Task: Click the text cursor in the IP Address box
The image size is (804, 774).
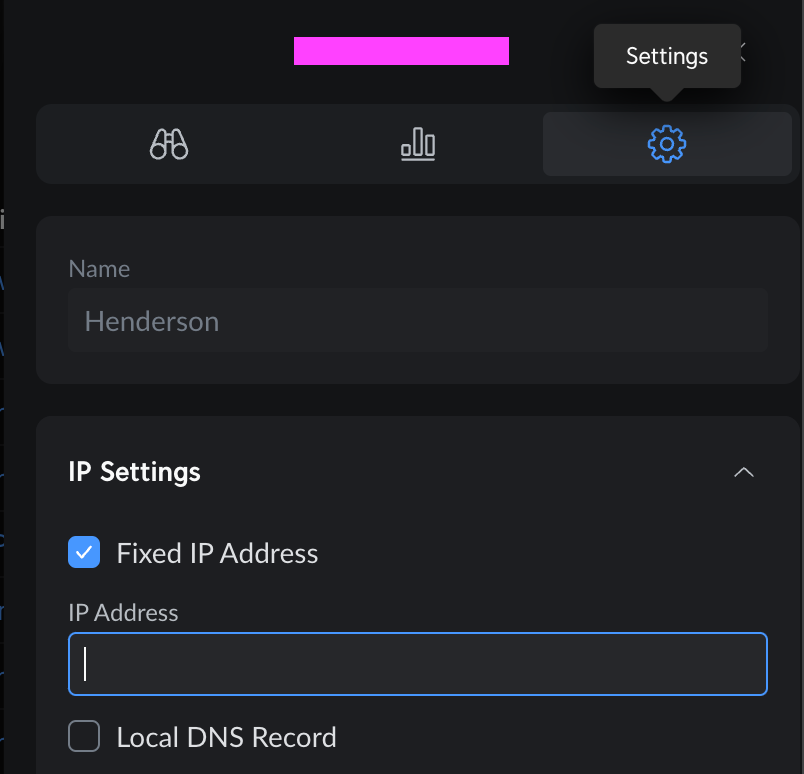Action: tap(86, 664)
